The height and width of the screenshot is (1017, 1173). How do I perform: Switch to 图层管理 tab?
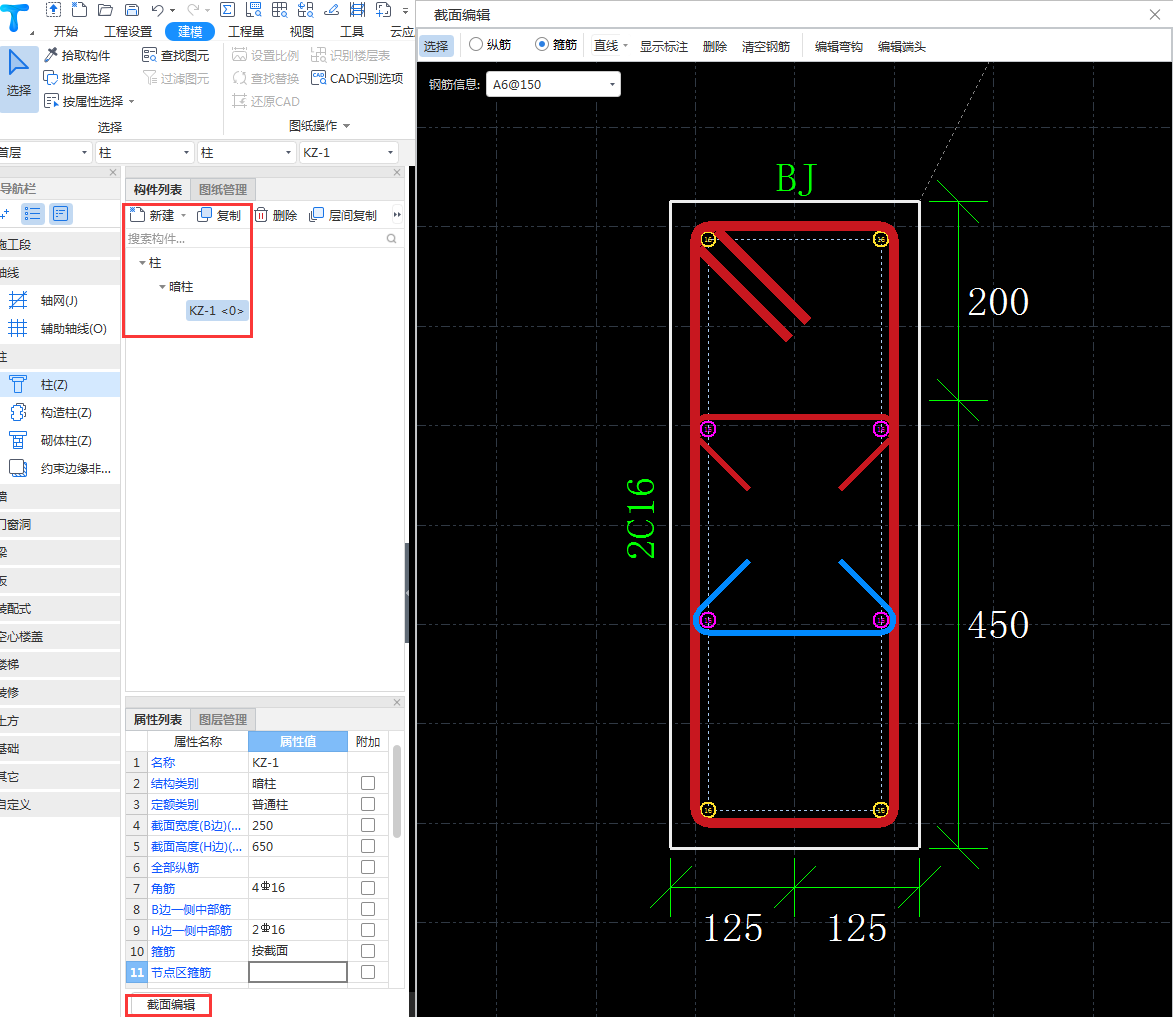click(x=223, y=719)
